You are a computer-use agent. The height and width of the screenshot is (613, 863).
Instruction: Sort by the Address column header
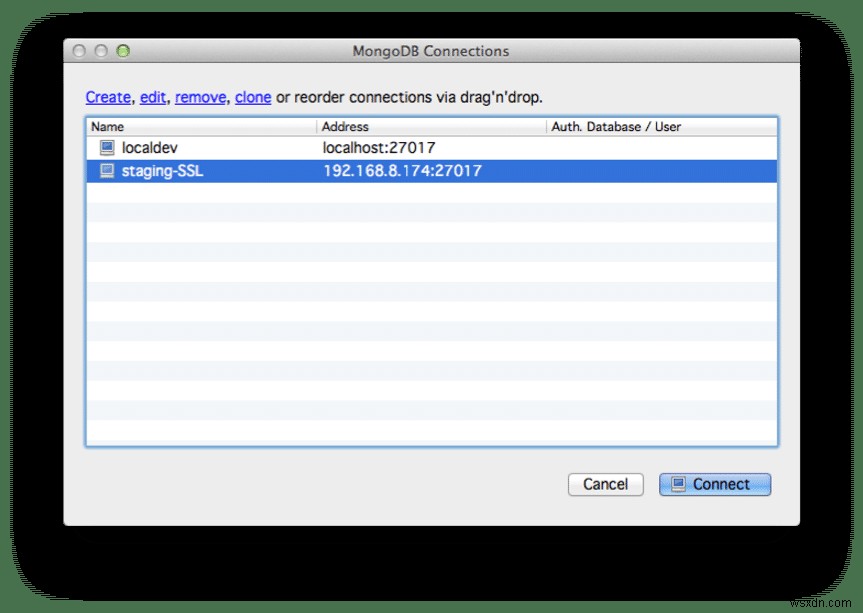pyautogui.click(x=432, y=127)
